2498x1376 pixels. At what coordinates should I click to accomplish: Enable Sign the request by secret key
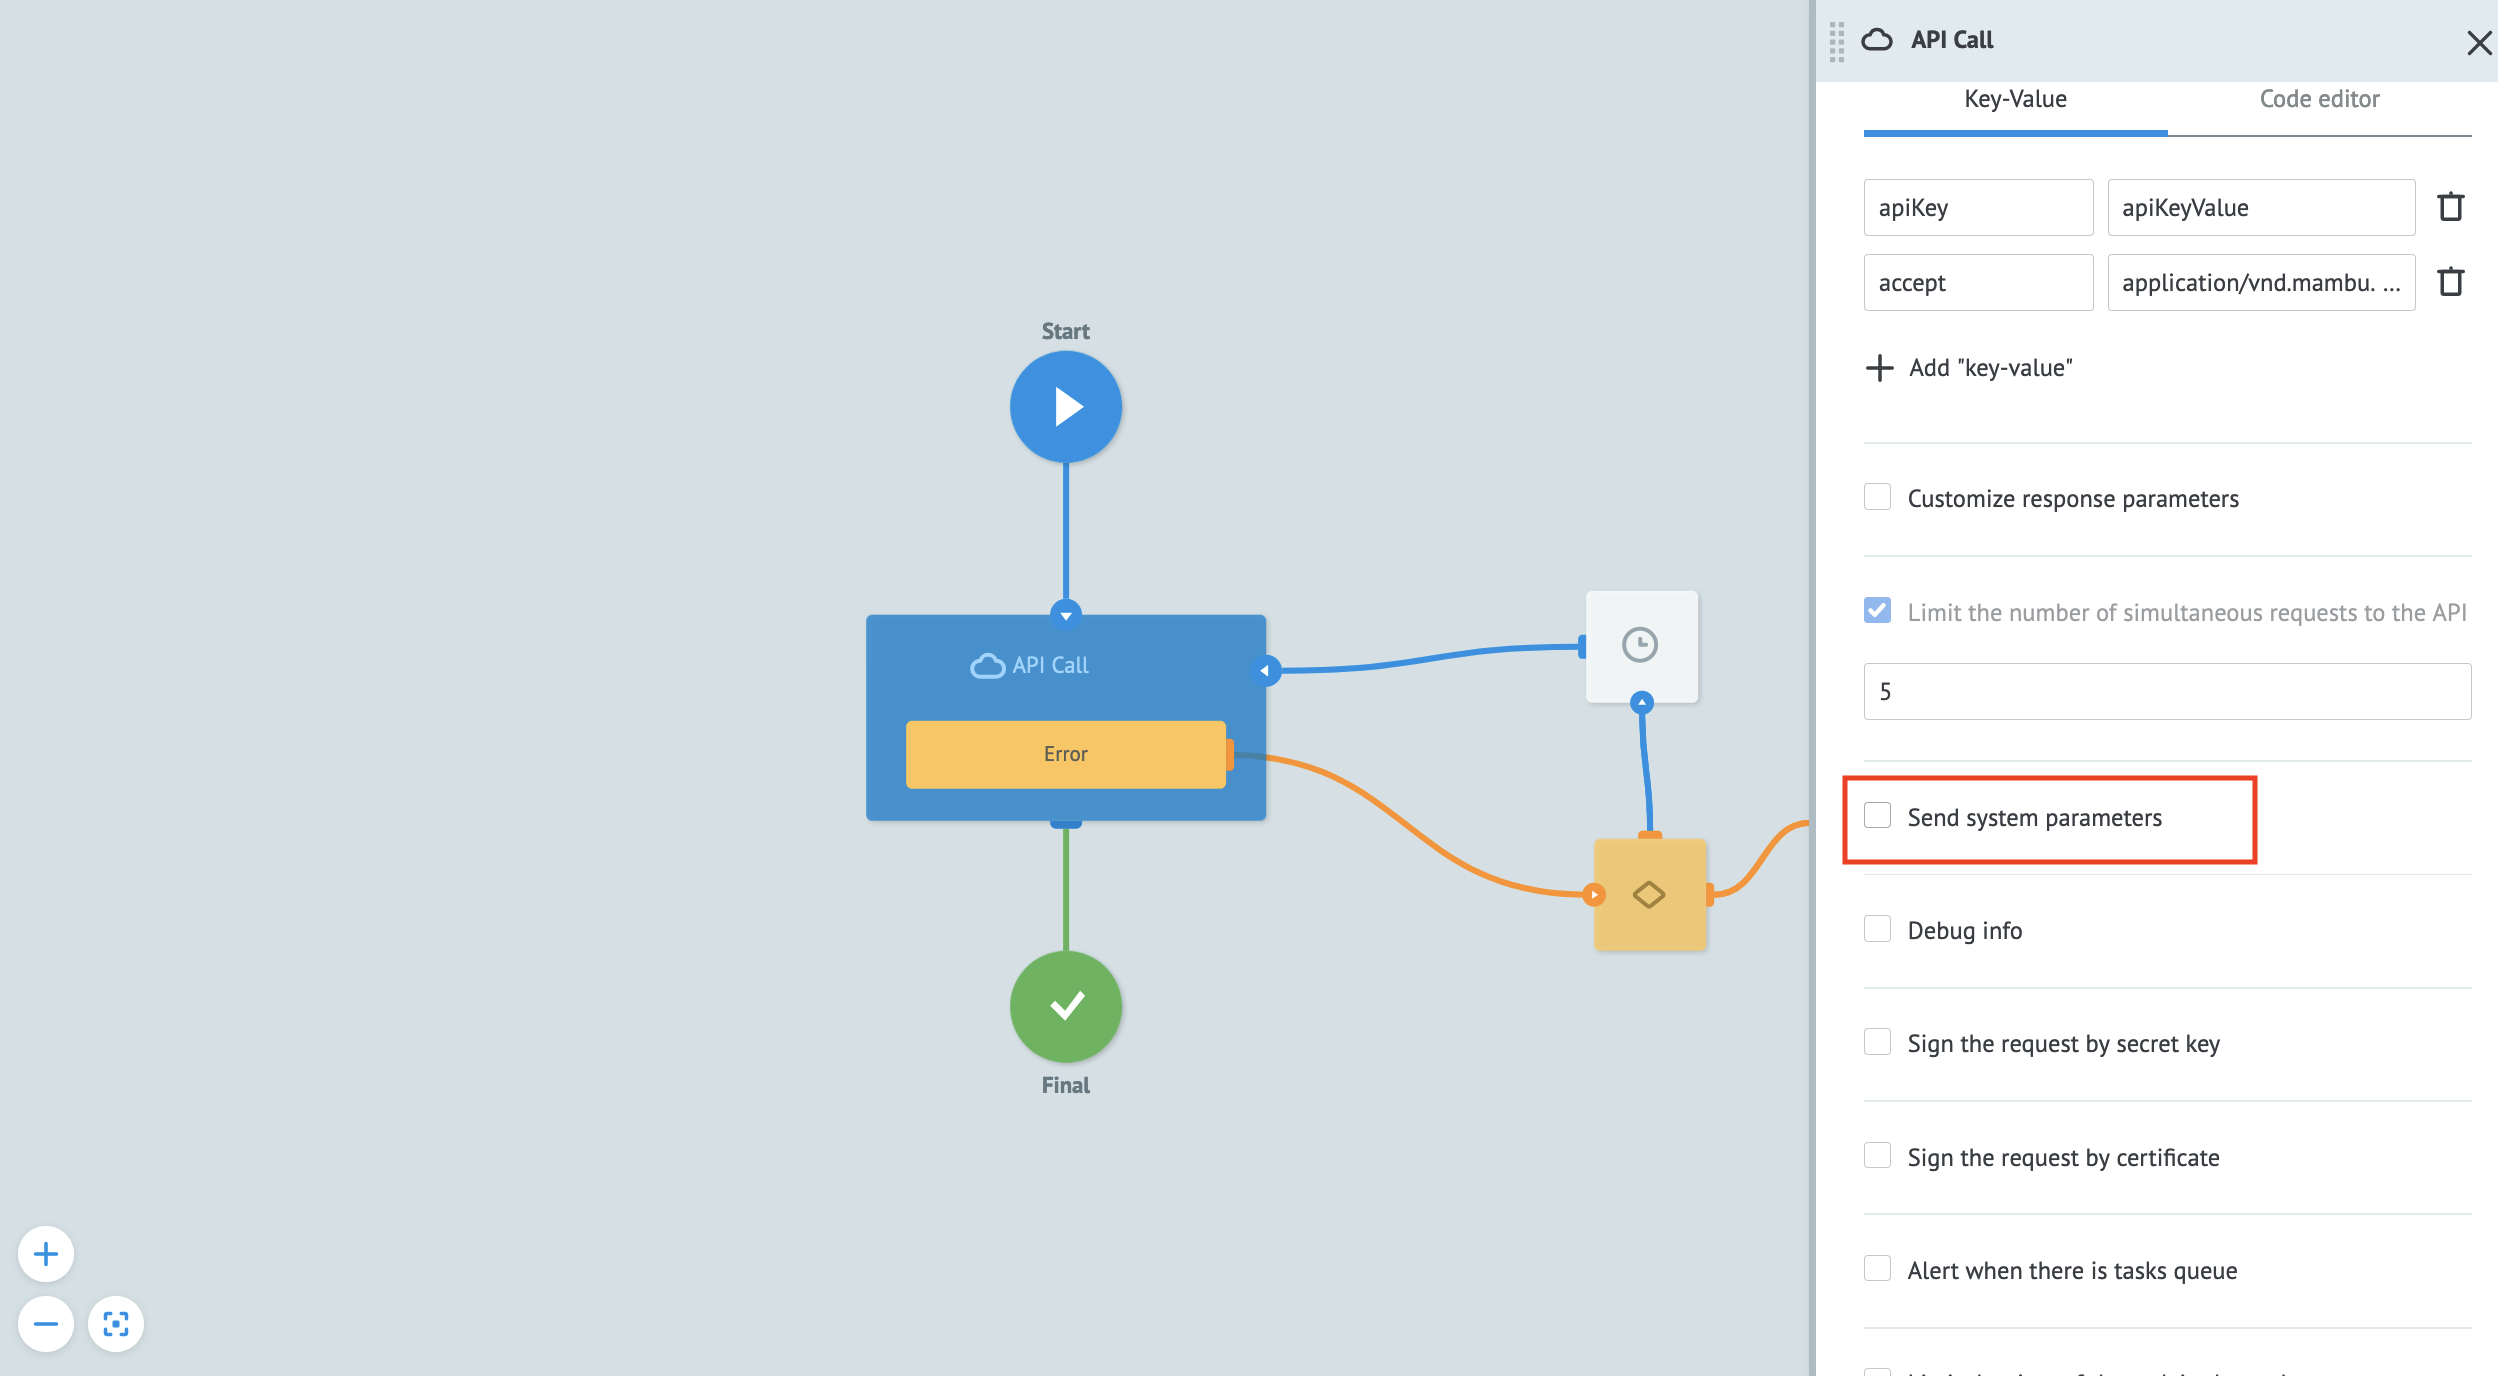[1878, 1042]
